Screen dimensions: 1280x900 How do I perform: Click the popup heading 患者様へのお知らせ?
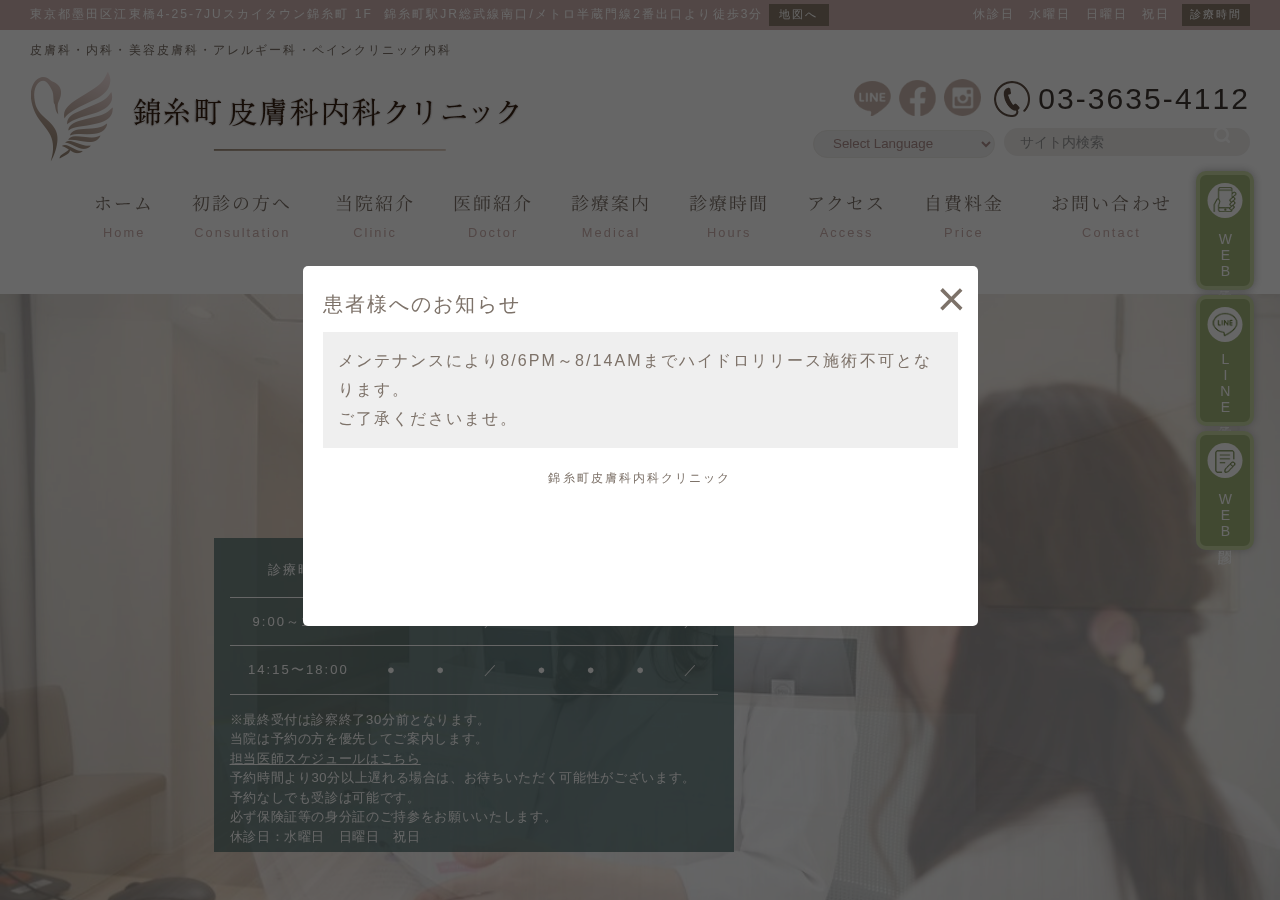pos(421,304)
